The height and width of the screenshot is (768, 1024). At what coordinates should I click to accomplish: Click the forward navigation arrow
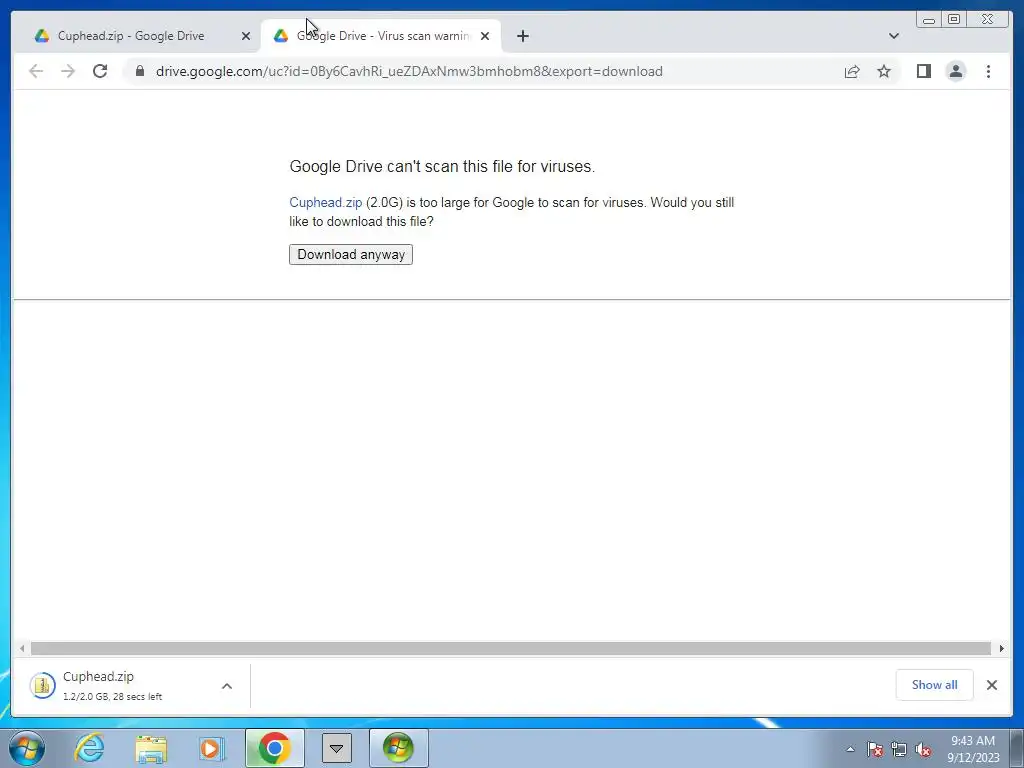pos(68,71)
